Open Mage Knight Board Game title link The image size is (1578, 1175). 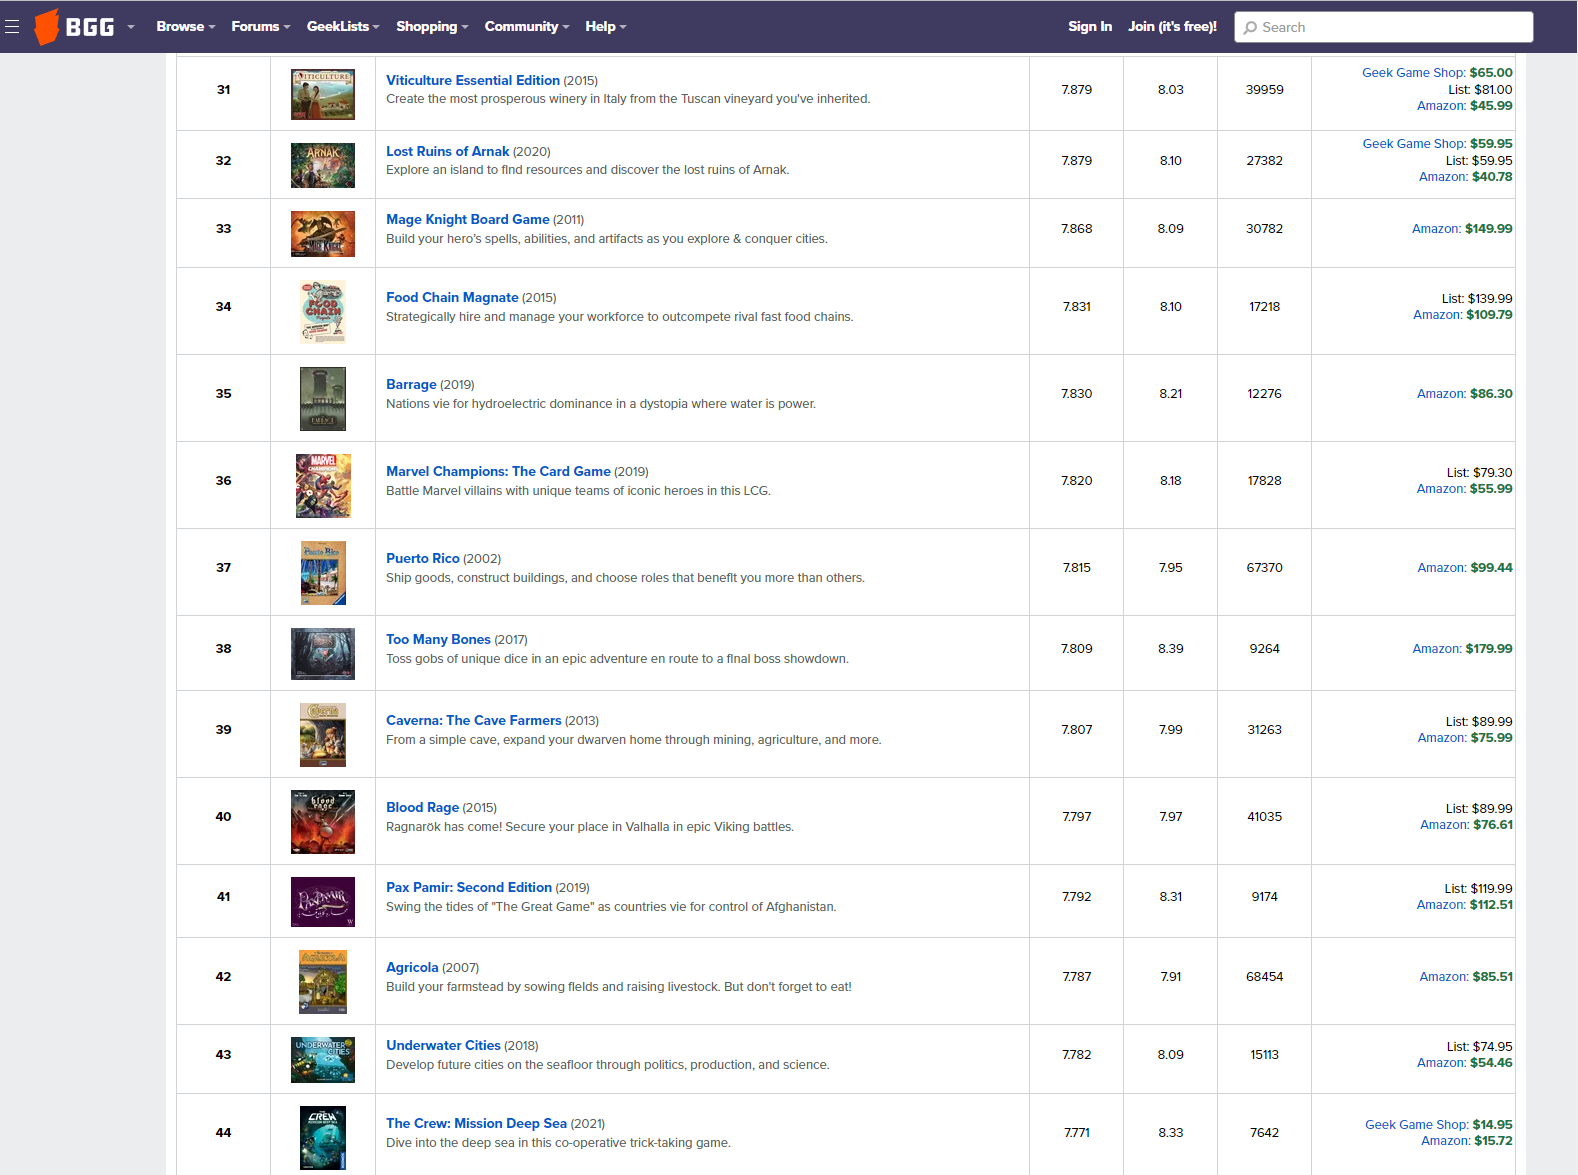coord(468,219)
